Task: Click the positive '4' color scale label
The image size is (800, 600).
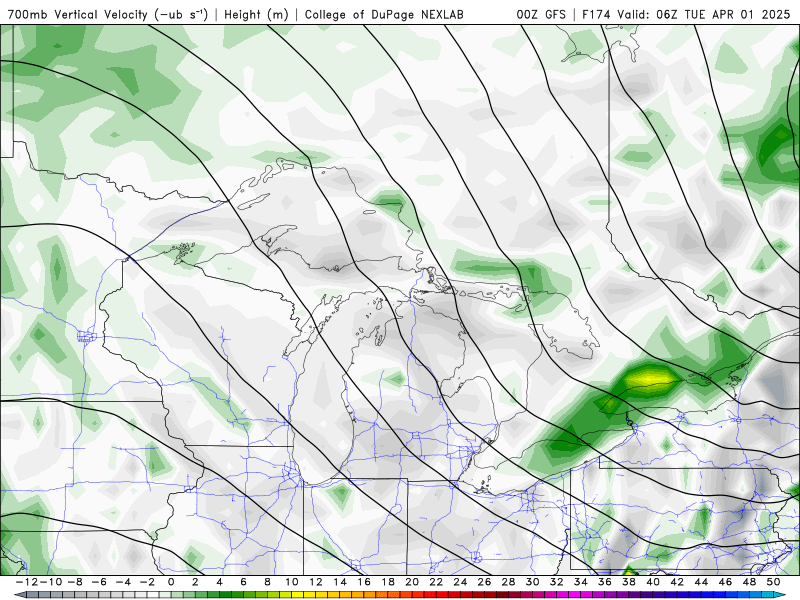Action: (219, 582)
